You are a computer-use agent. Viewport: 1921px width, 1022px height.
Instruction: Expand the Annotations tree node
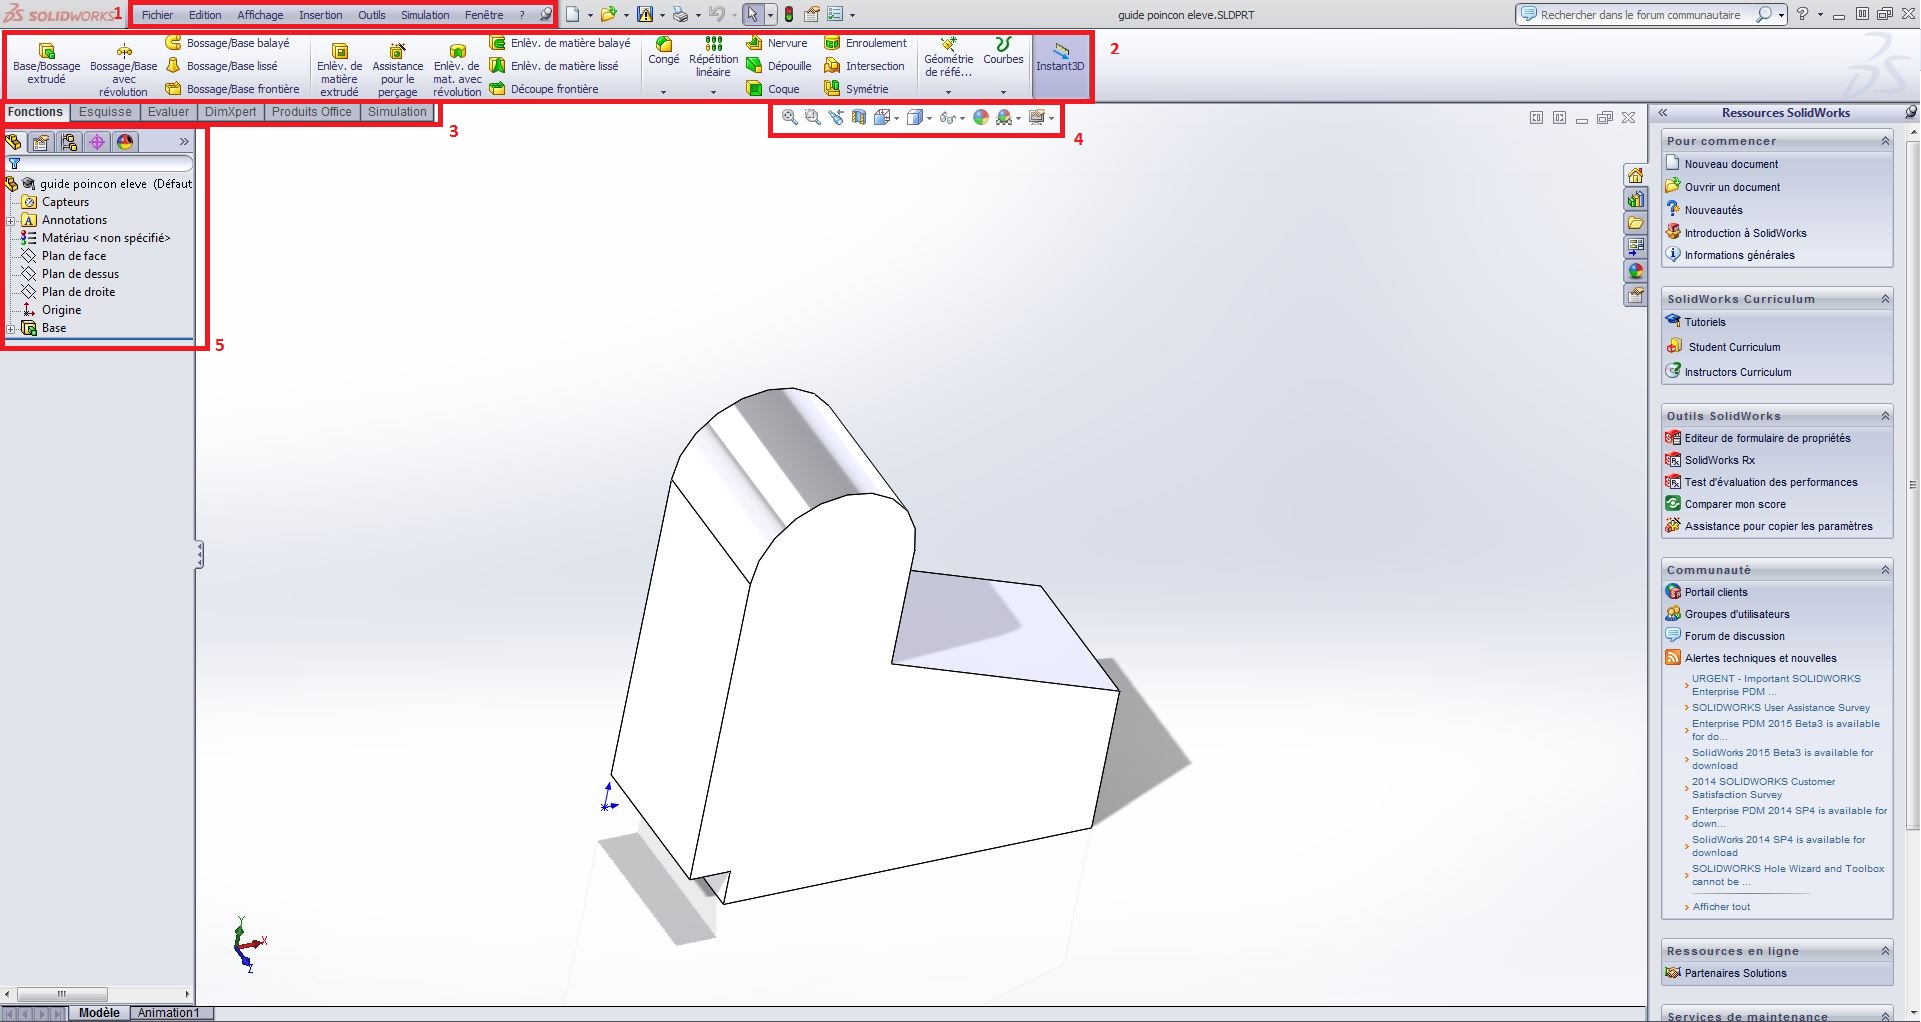[x=11, y=220]
